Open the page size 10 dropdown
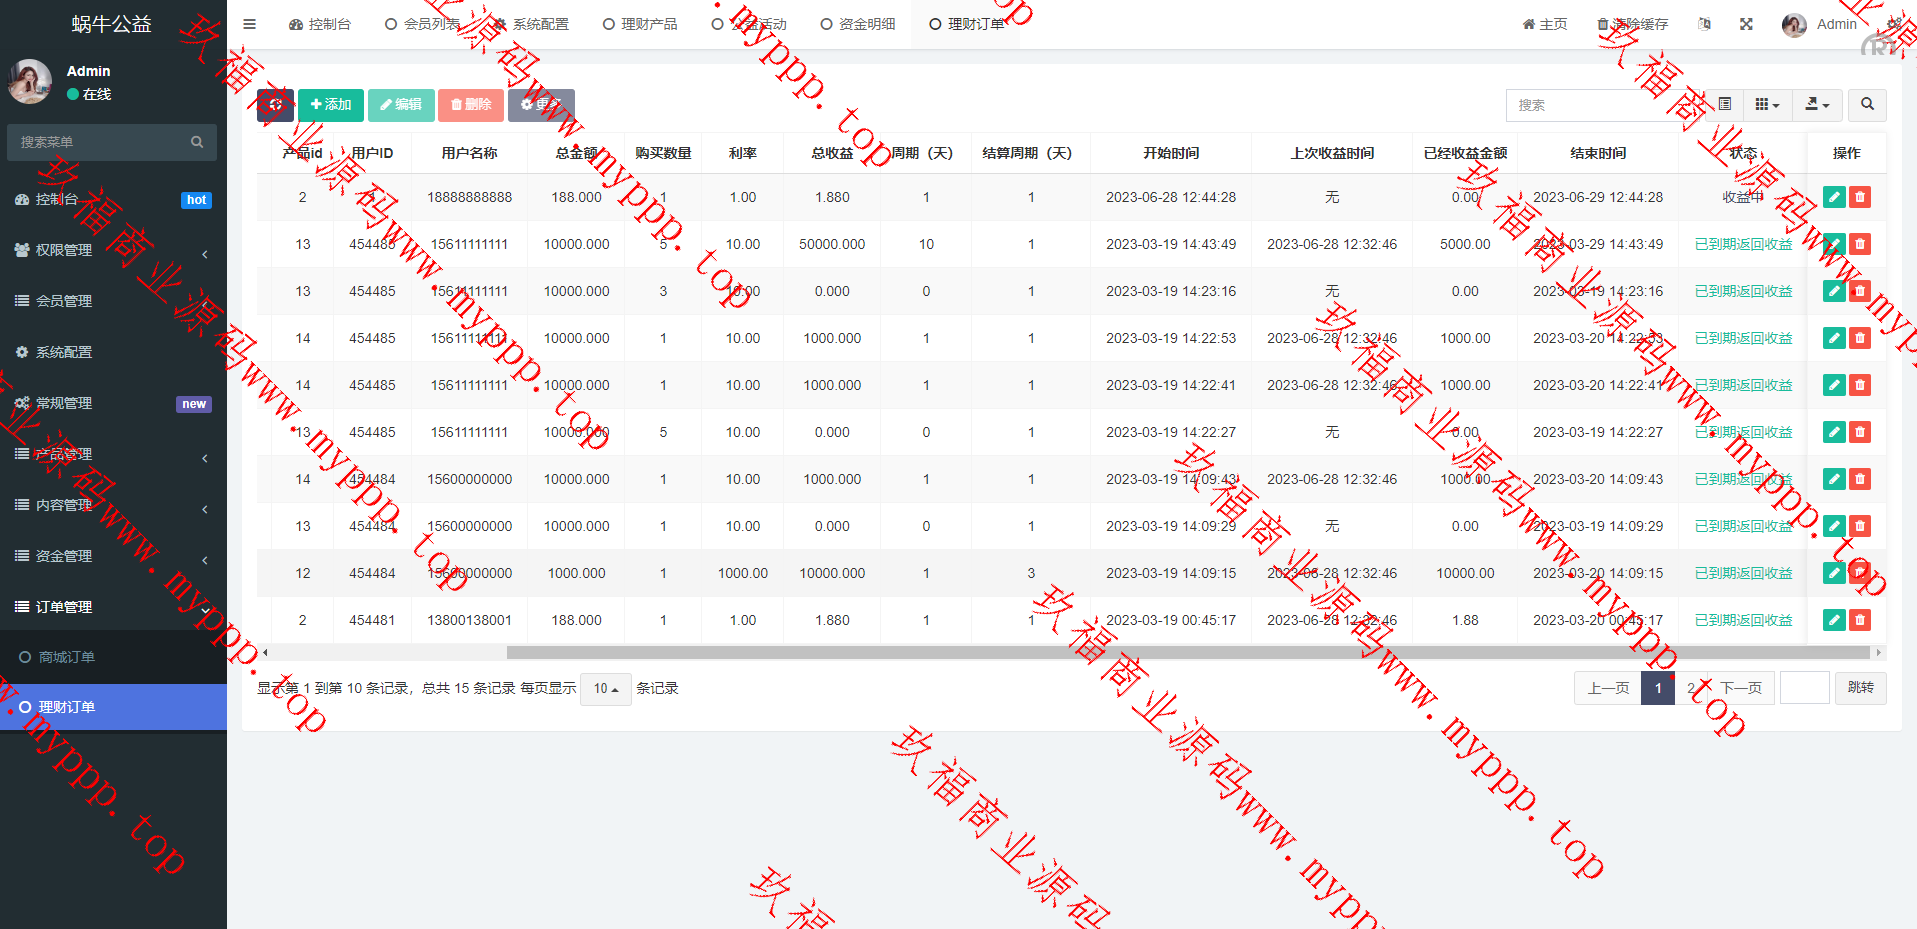Viewport: 1917px width, 929px height. tap(605, 689)
